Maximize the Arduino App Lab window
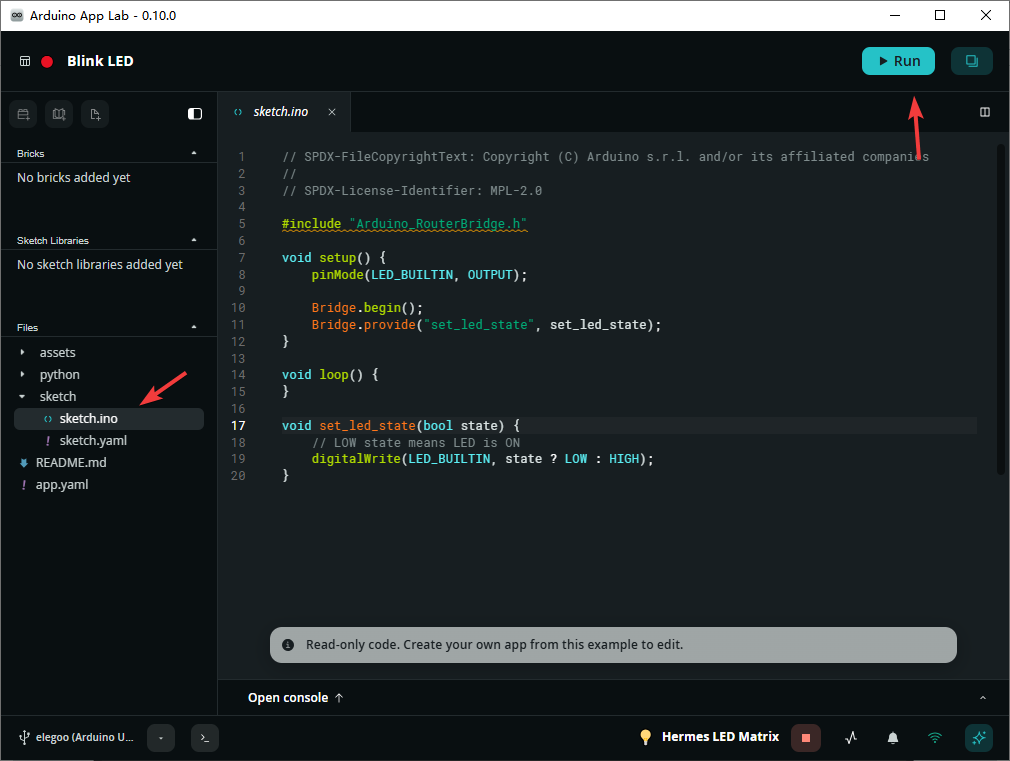This screenshot has height=761, width=1010. pos(940,15)
